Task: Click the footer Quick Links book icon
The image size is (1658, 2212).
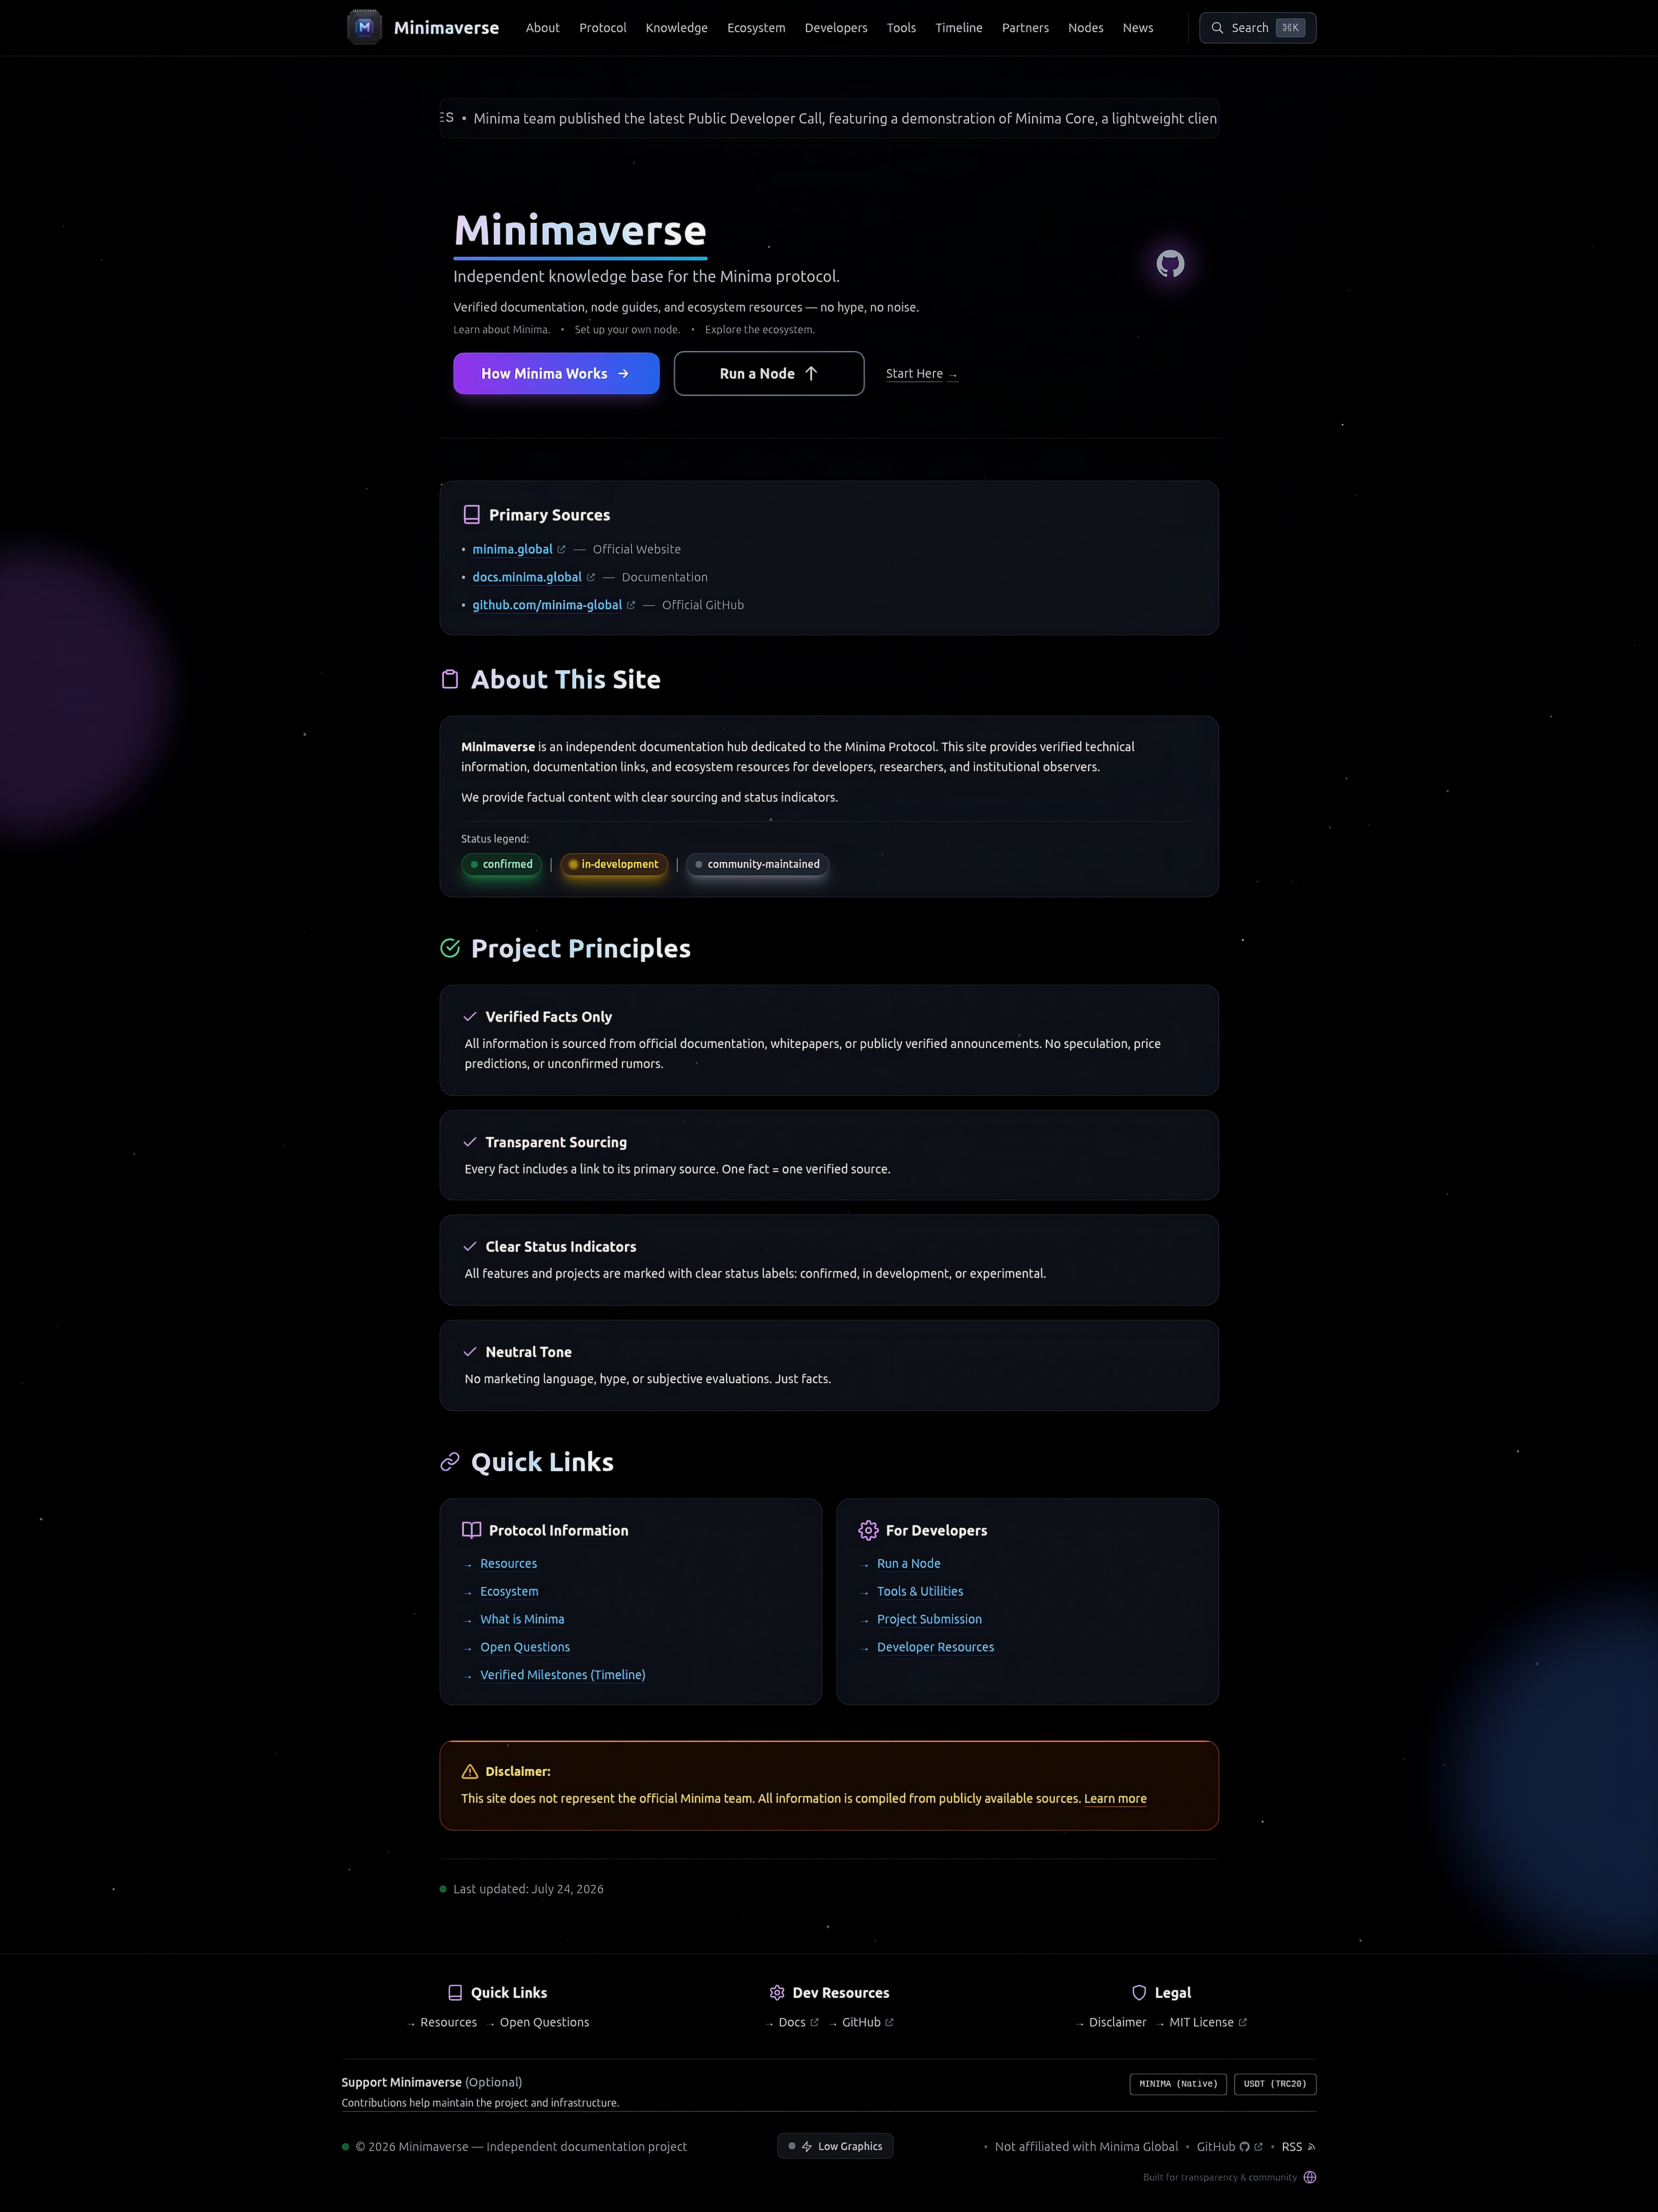Action: (x=455, y=1992)
